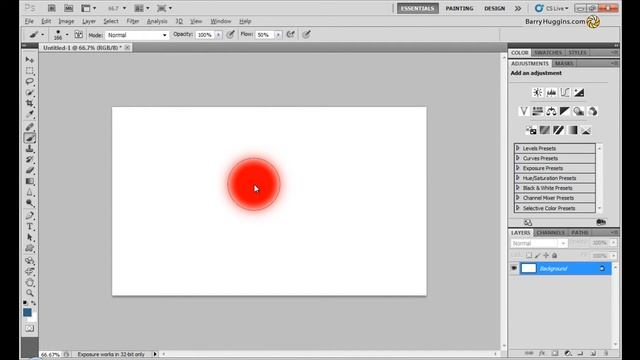Switch to the Design workspace
Screen dimensions: 640x360
(x=494, y=8)
